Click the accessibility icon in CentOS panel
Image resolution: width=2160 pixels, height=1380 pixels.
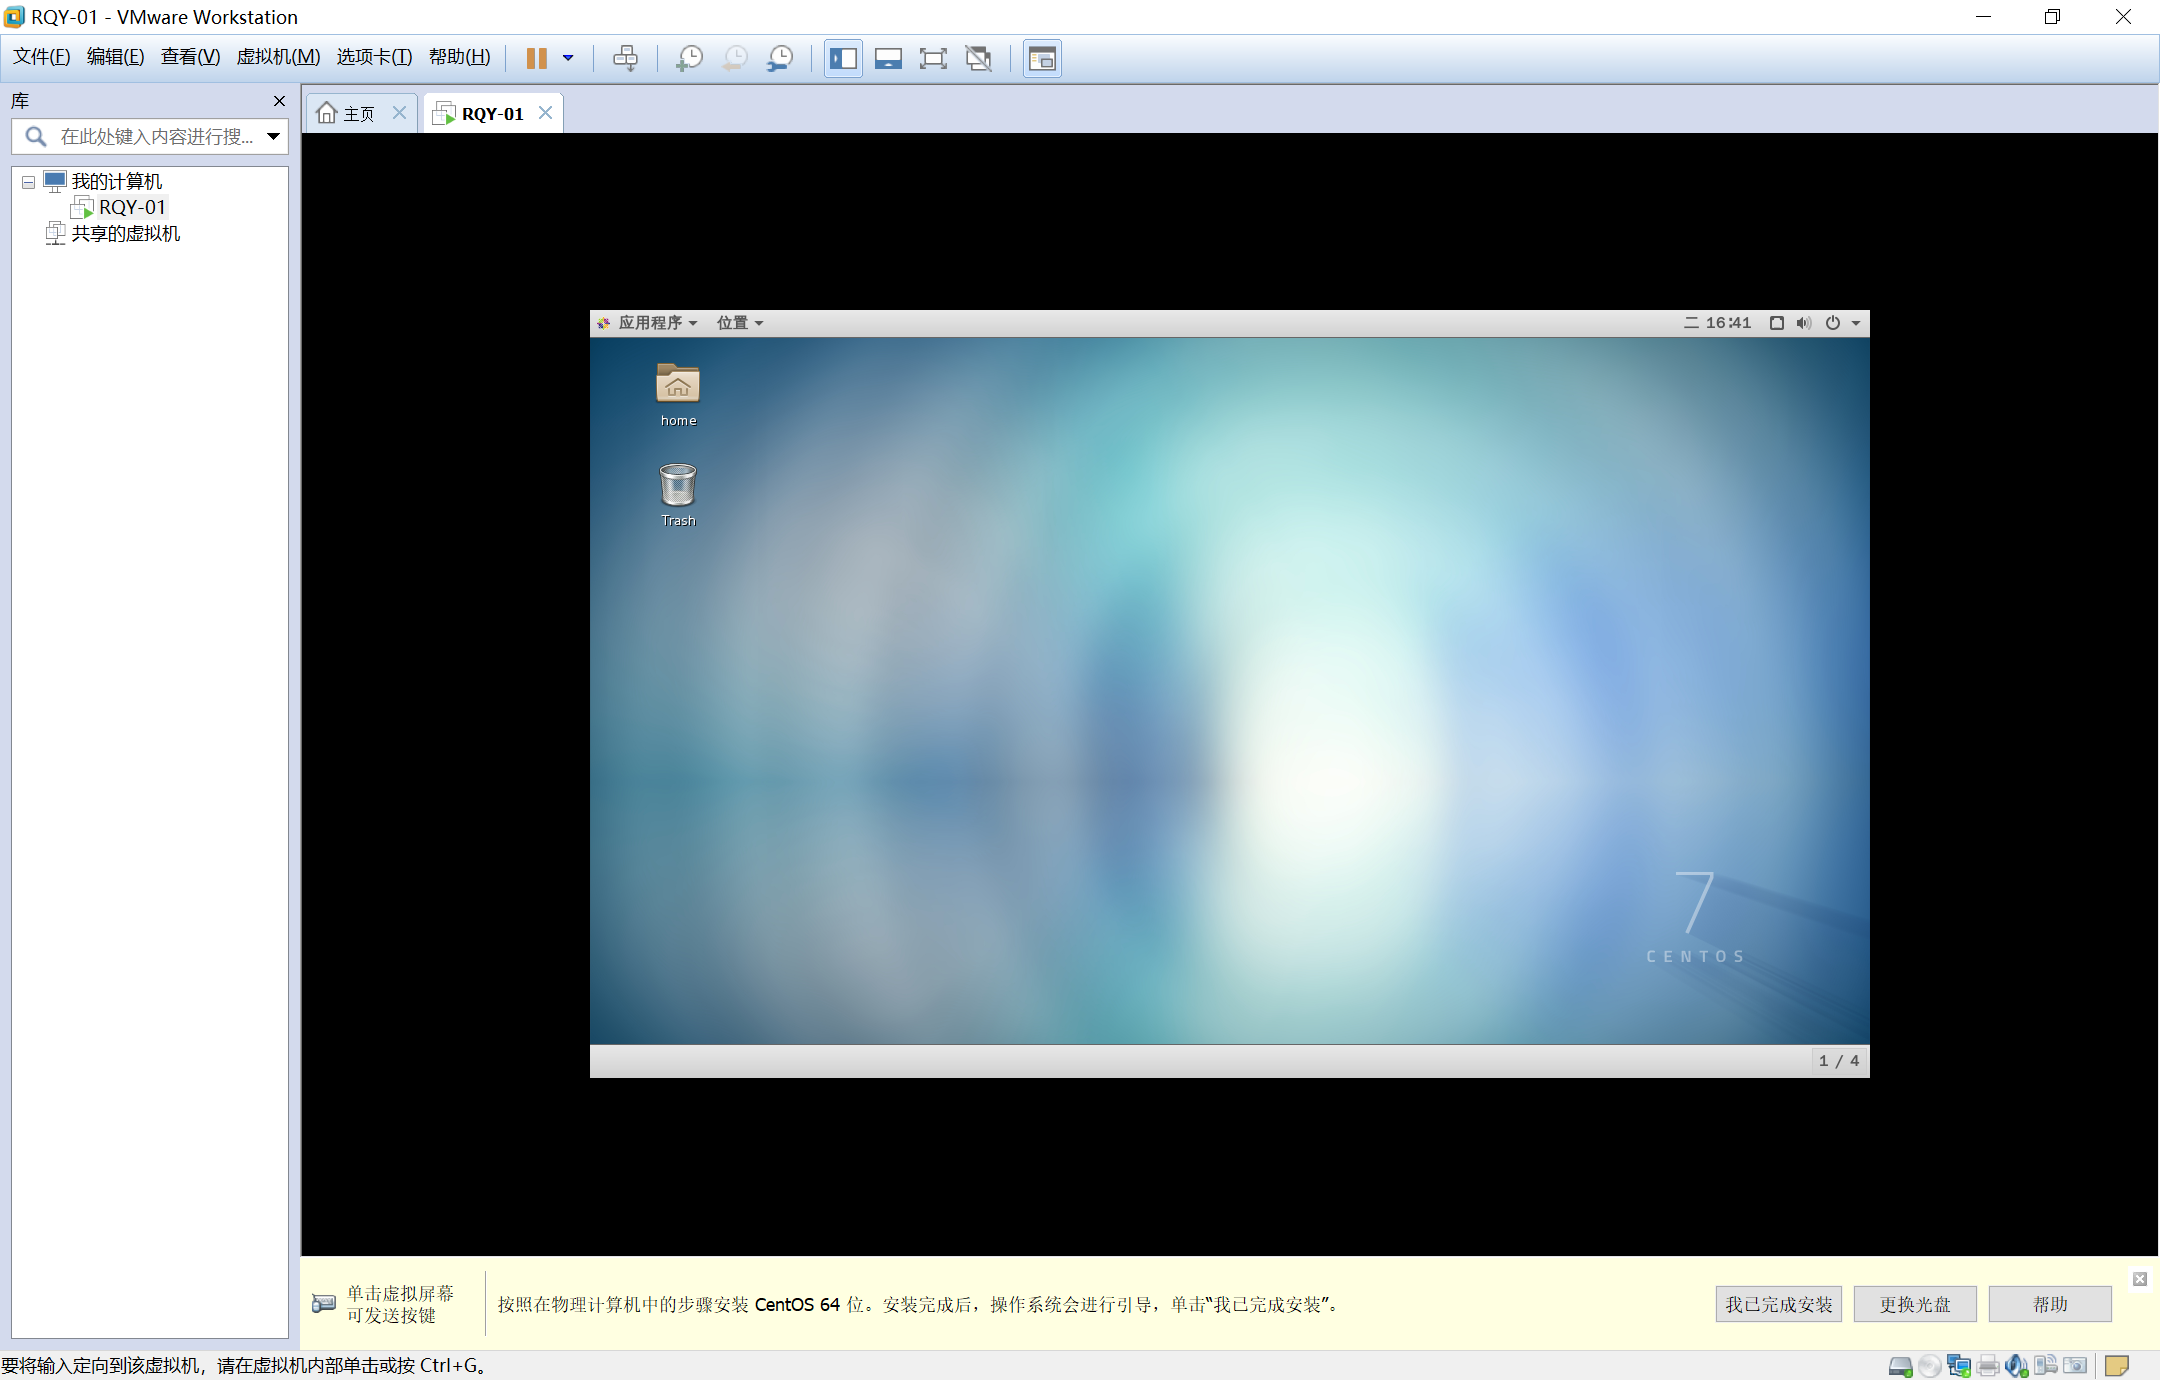pyautogui.click(x=1777, y=323)
